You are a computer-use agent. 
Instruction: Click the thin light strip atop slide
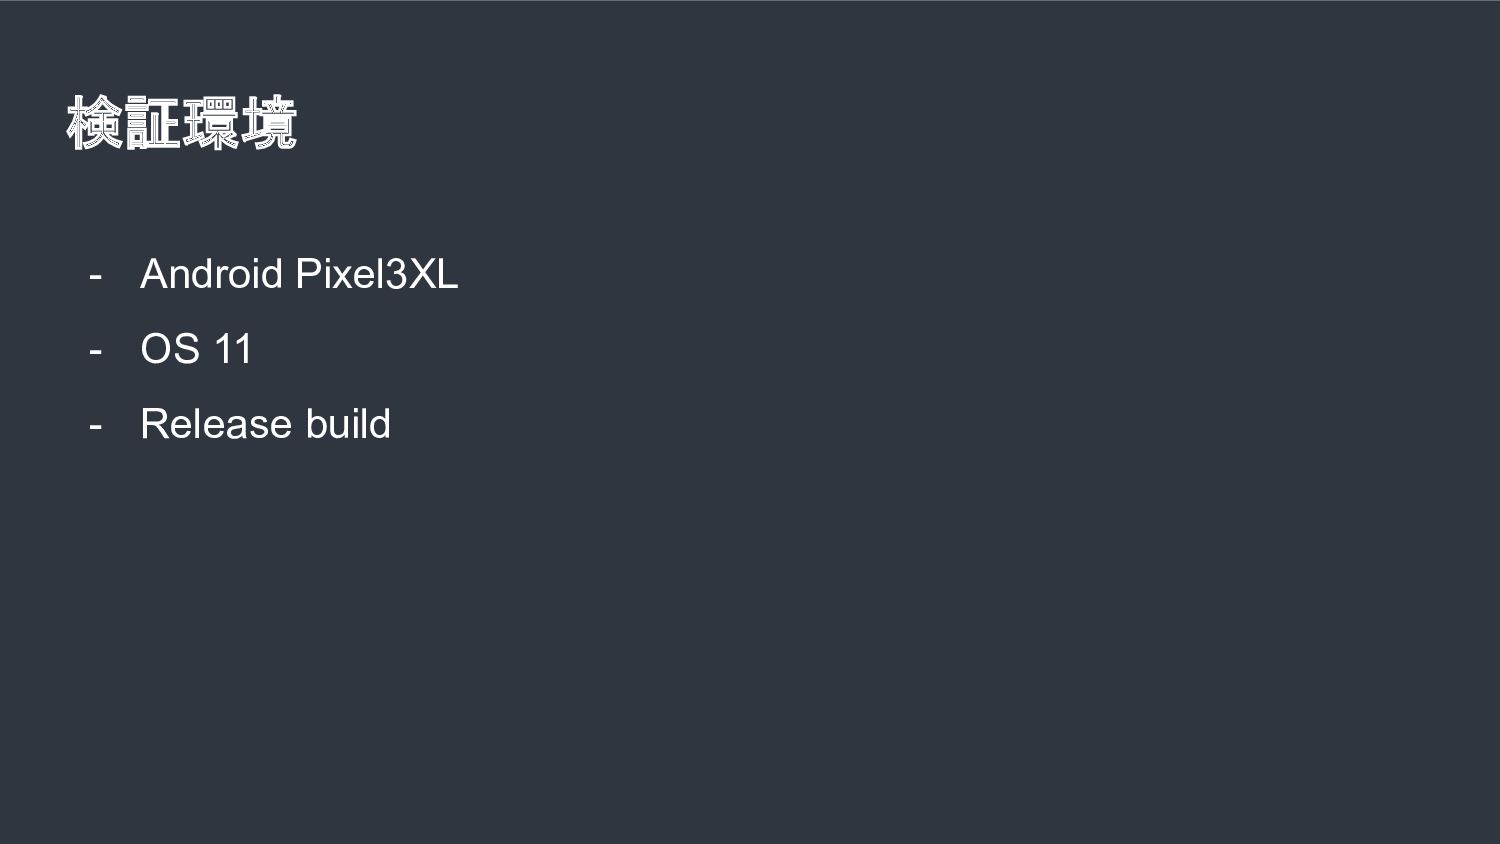click(x=750, y=1)
